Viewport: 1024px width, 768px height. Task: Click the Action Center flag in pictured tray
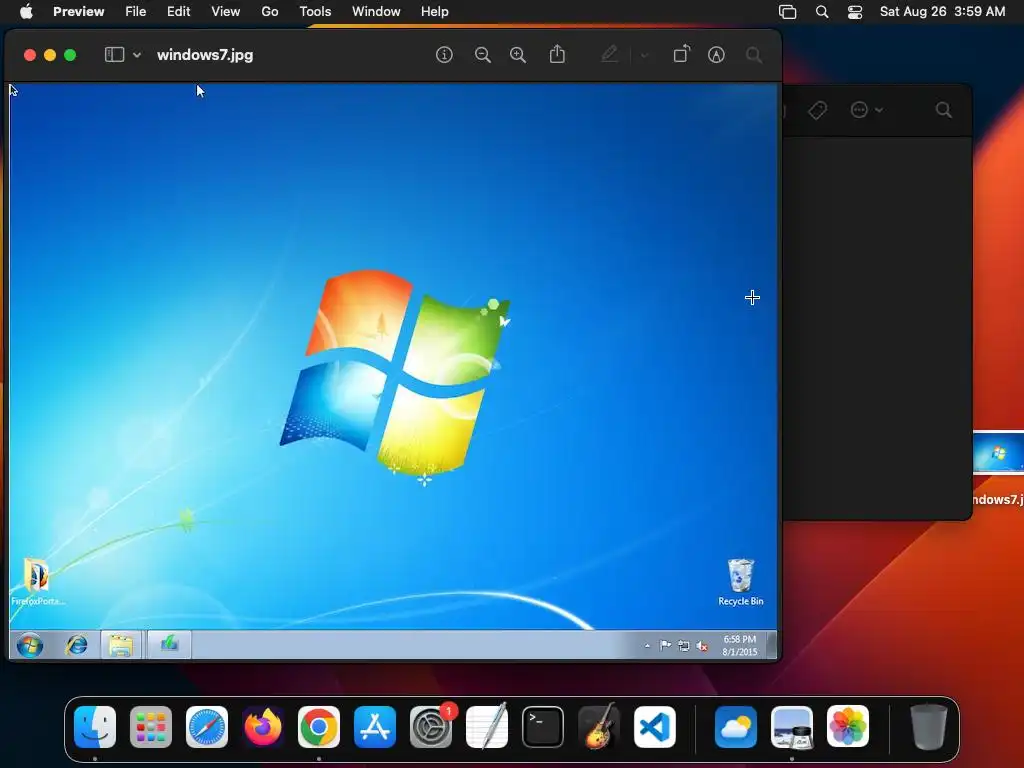pyautogui.click(x=665, y=646)
